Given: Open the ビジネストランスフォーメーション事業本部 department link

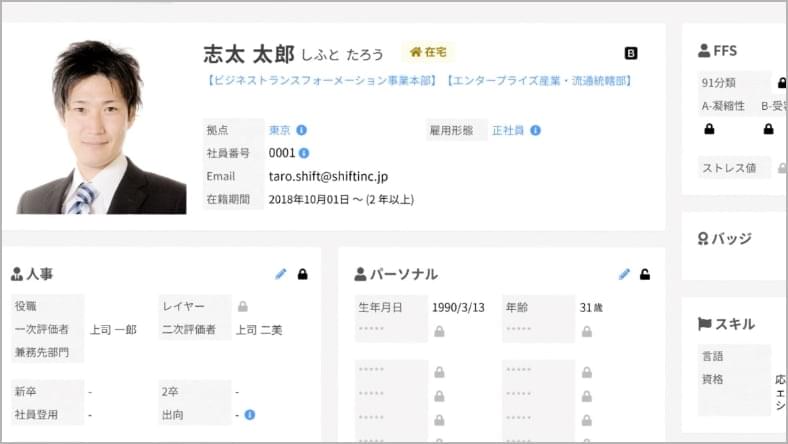Looking at the screenshot, I should coord(322,81).
